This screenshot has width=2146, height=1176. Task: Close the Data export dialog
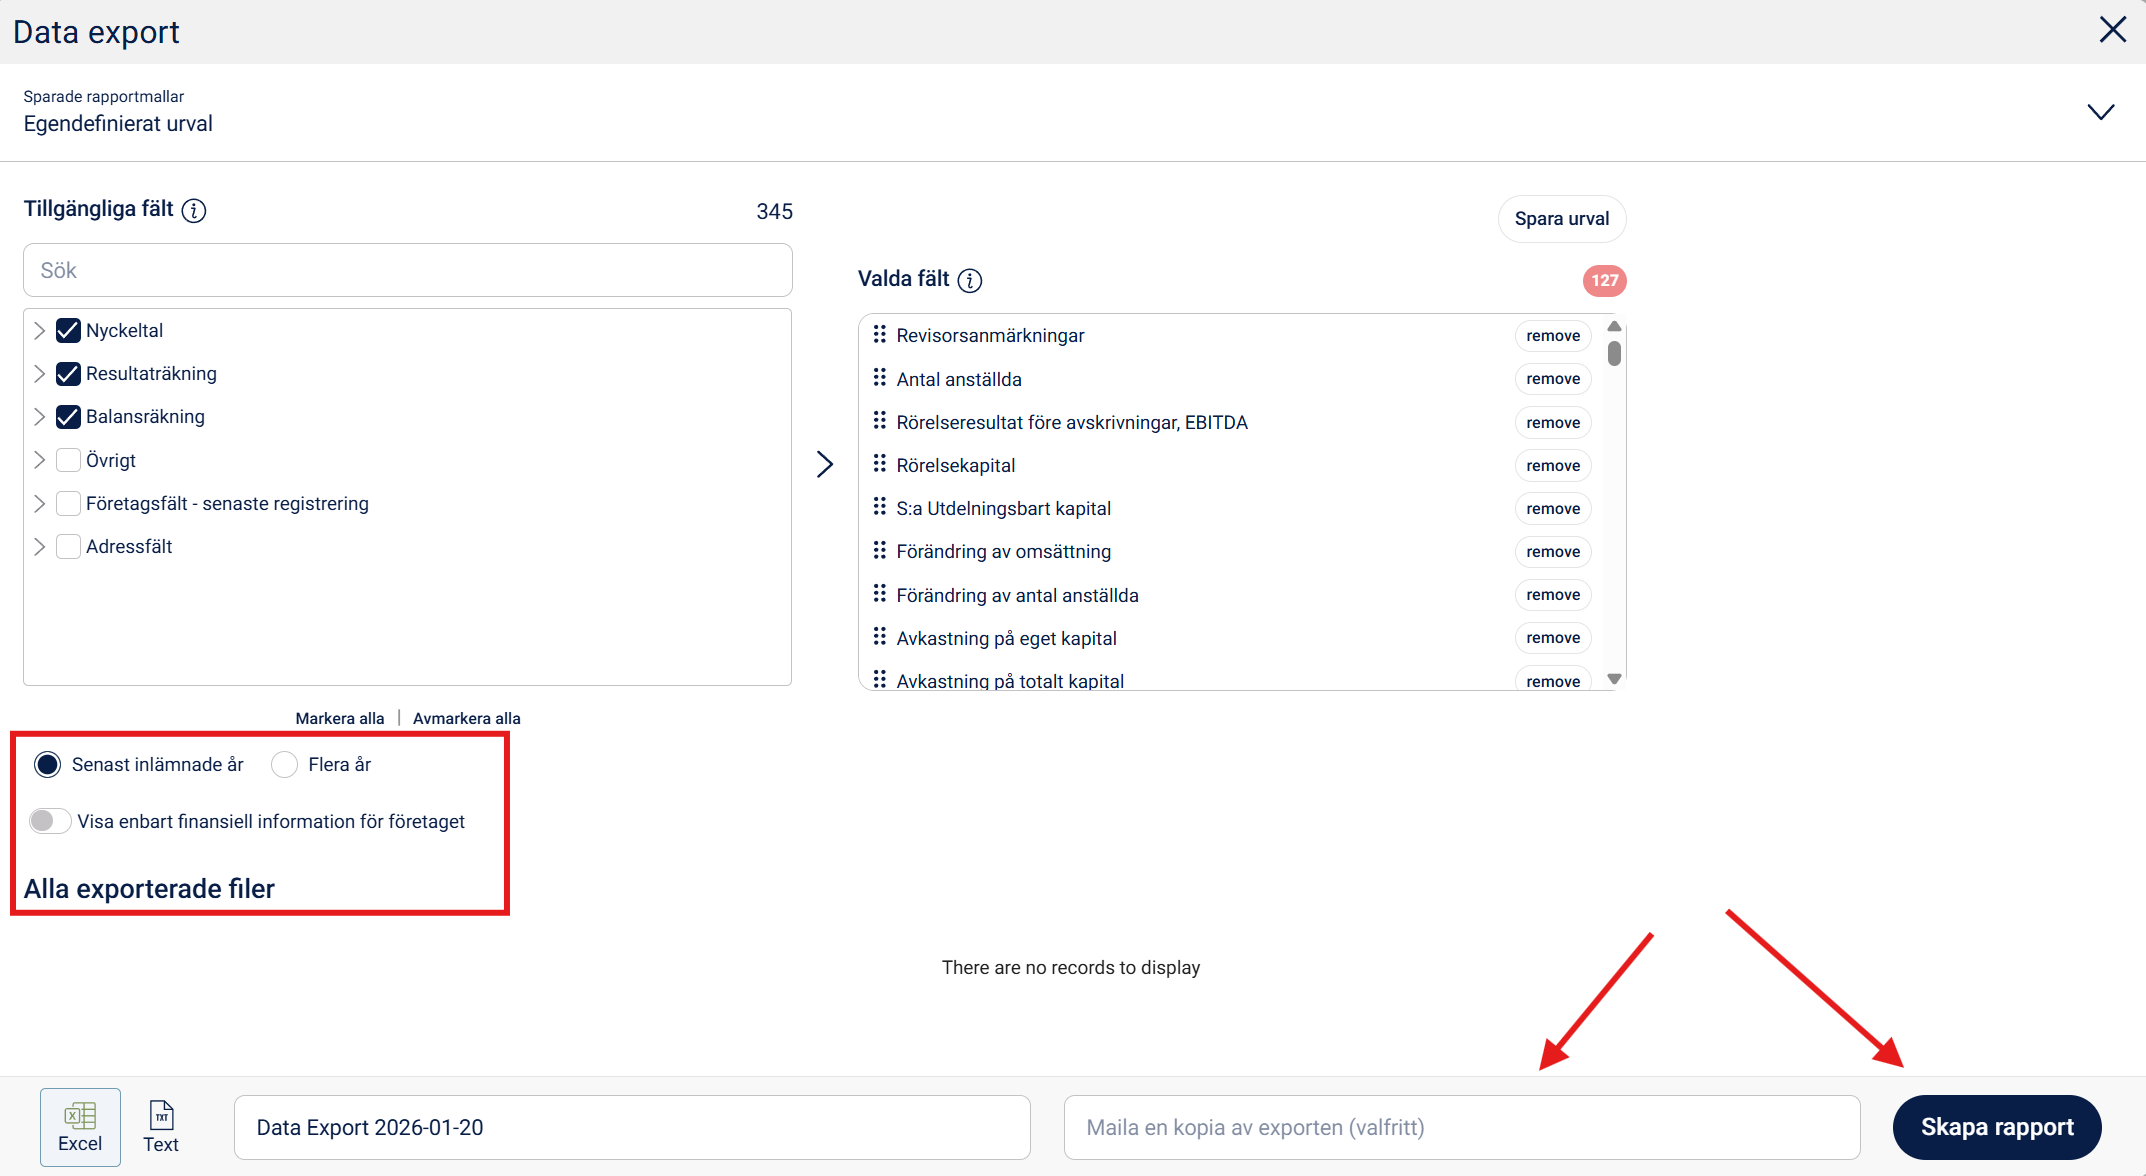[x=2112, y=30]
